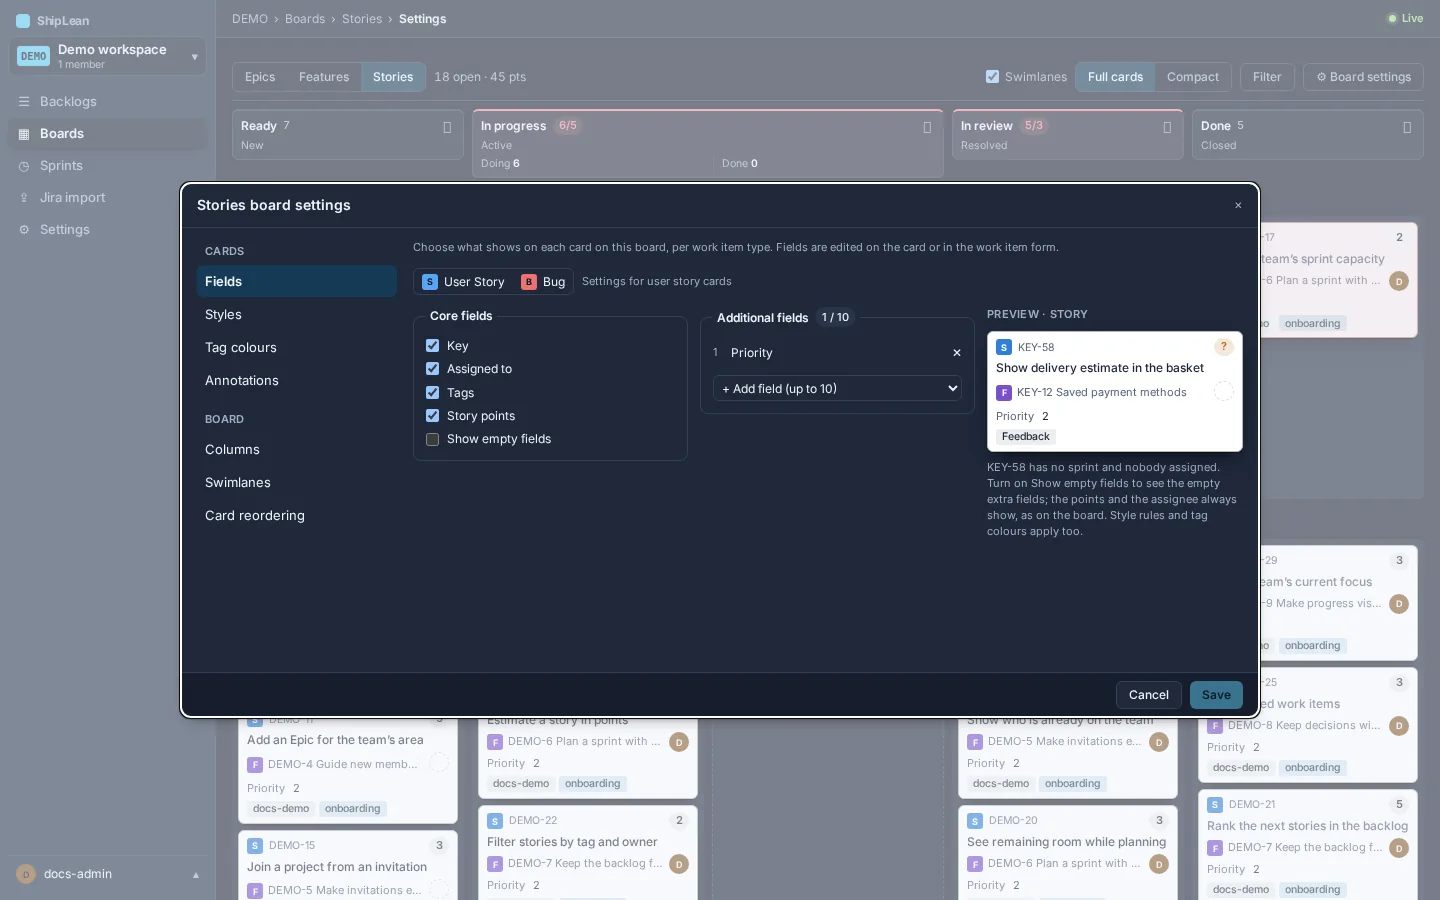The height and width of the screenshot is (900, 1440).
Task: Click the Settings gear in sidebar
Action: coord(24,230)
